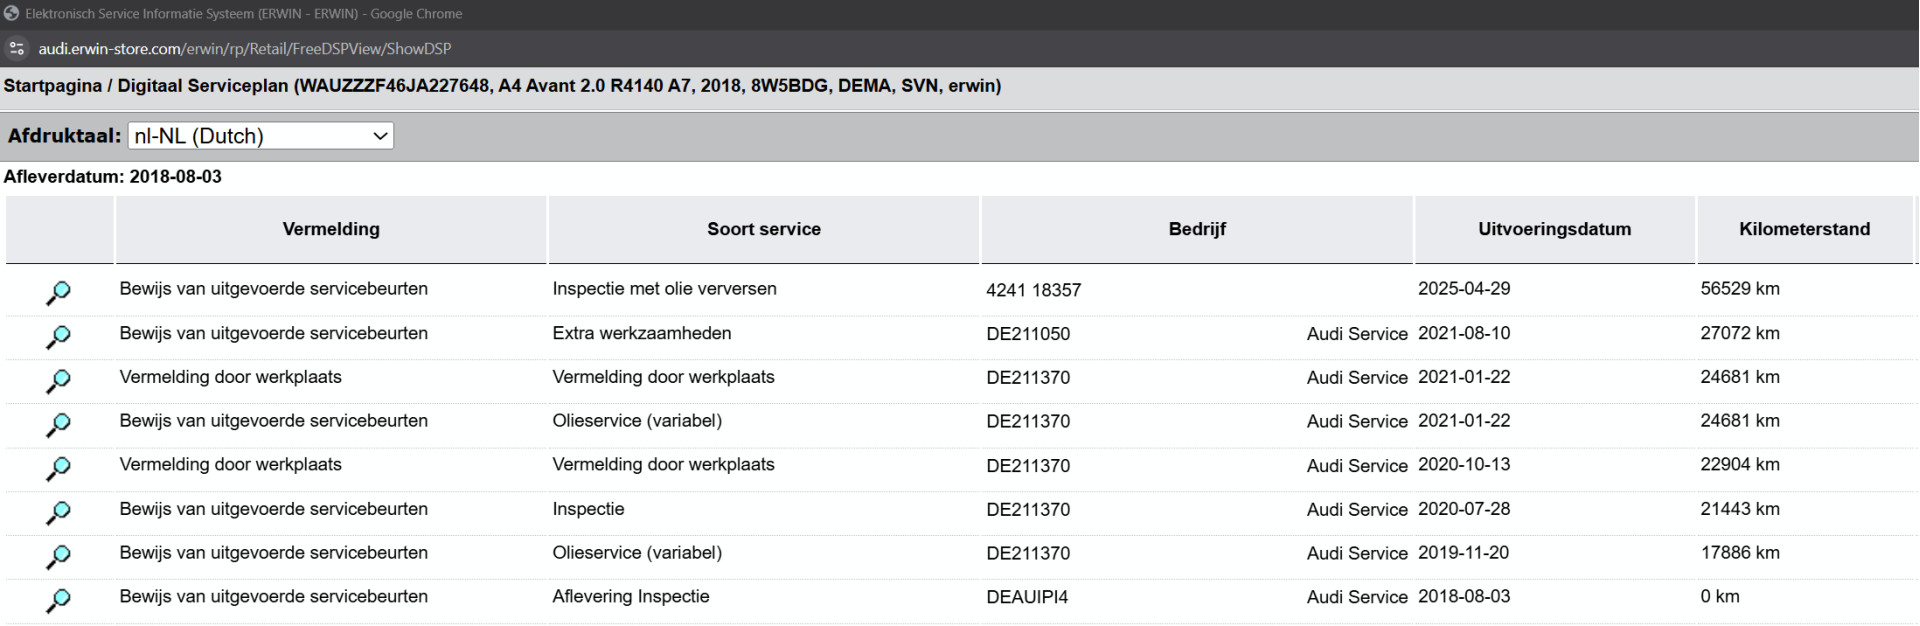This screenshot has height=626, width=1920.
Task: Select the text 'Inspectie met olie verversen'
Action: (664, 289)
